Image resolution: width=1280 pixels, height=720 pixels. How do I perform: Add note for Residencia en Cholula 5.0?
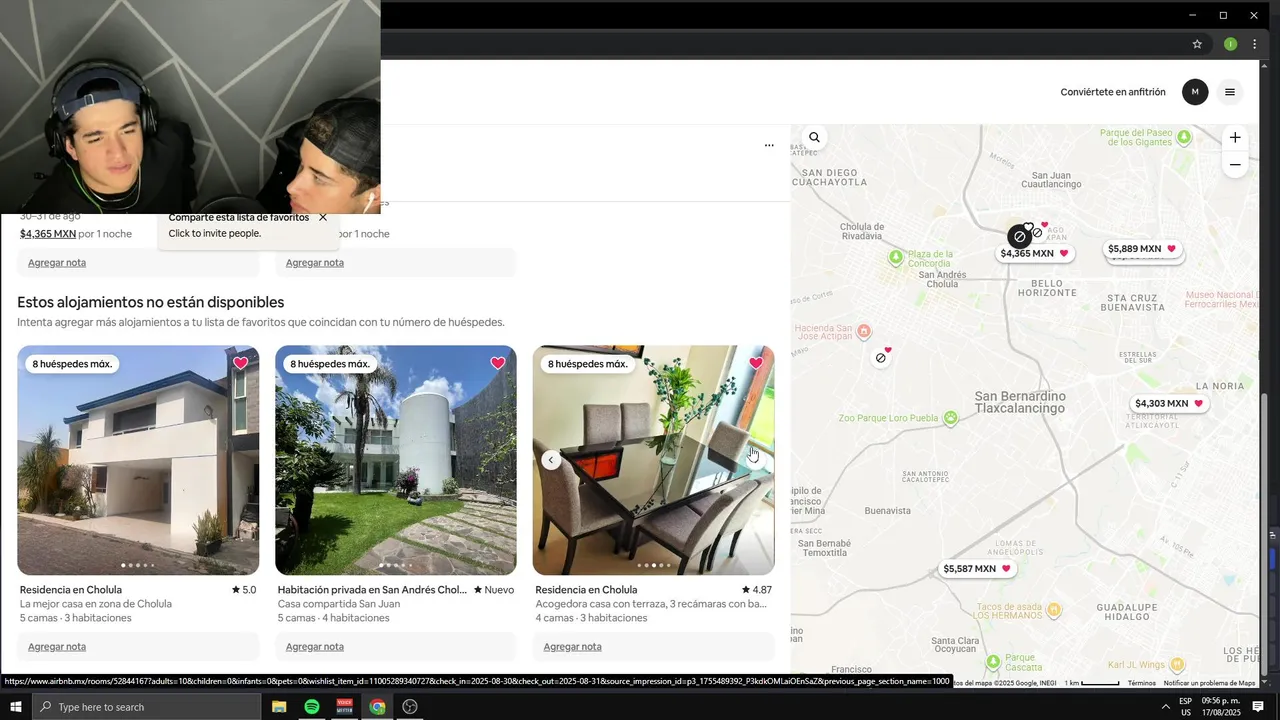click(57, 647)
